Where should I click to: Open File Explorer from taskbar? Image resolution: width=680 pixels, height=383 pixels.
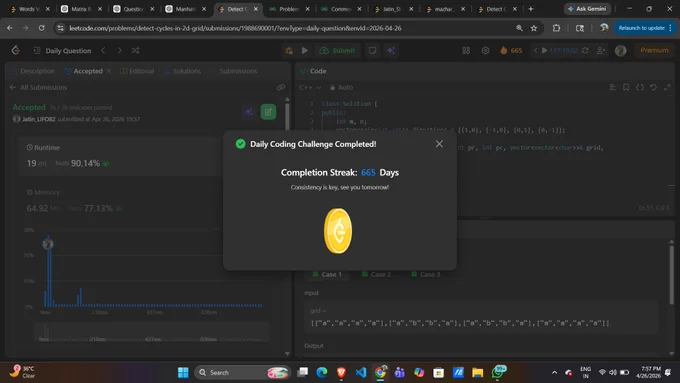coord(477,372)
